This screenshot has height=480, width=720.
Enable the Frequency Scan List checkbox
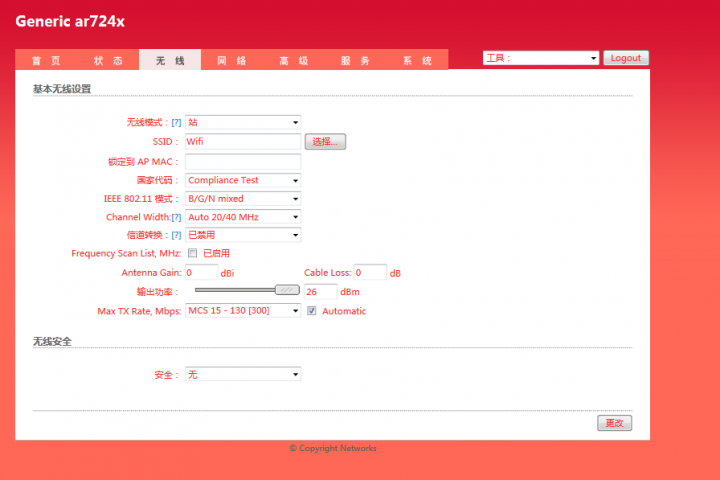click(x=192, y=253)
